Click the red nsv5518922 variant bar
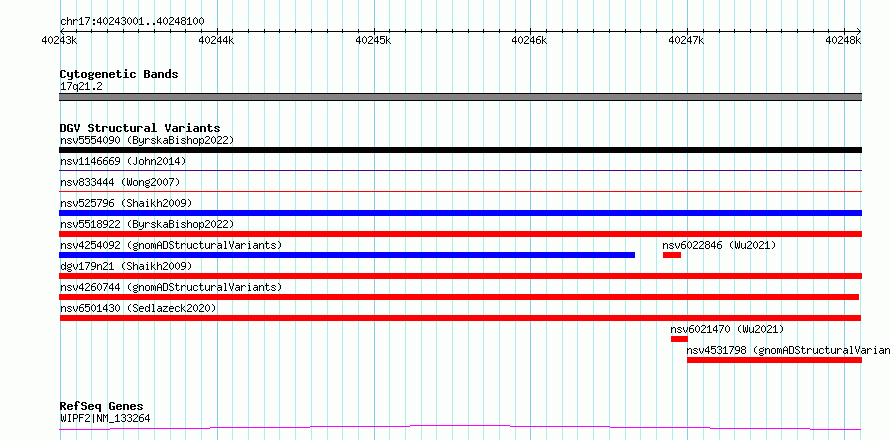This screenshot has width=890, height=440. [x=460, y=234]
